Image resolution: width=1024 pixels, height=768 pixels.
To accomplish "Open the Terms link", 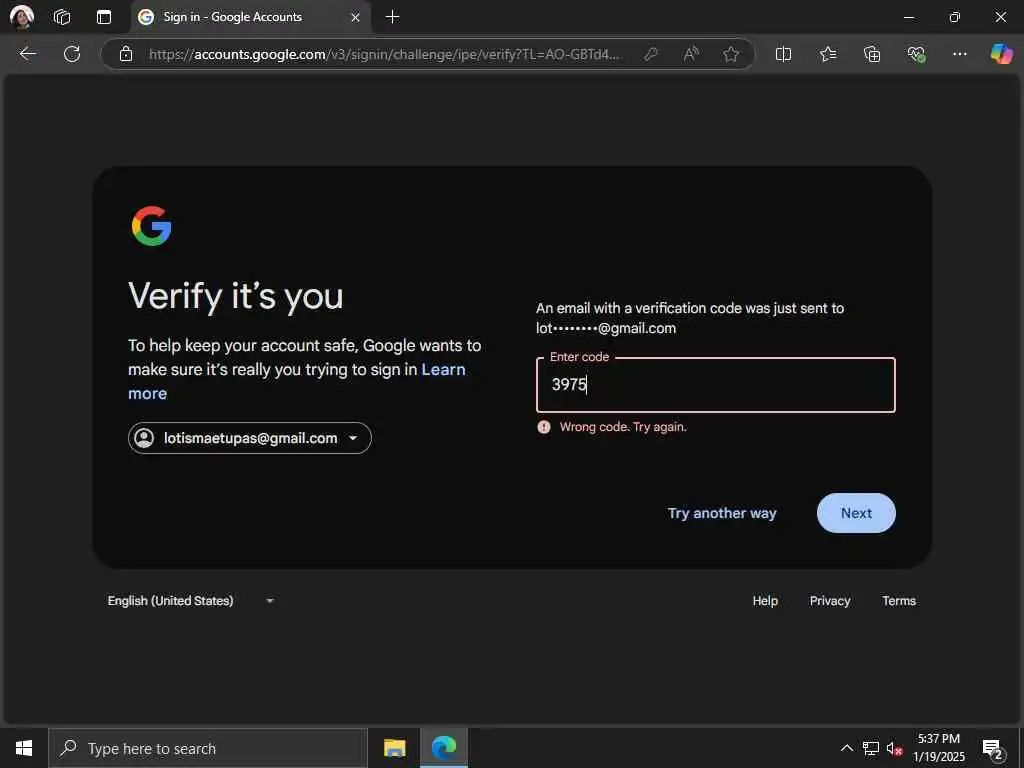I will (x=899, y=601).
